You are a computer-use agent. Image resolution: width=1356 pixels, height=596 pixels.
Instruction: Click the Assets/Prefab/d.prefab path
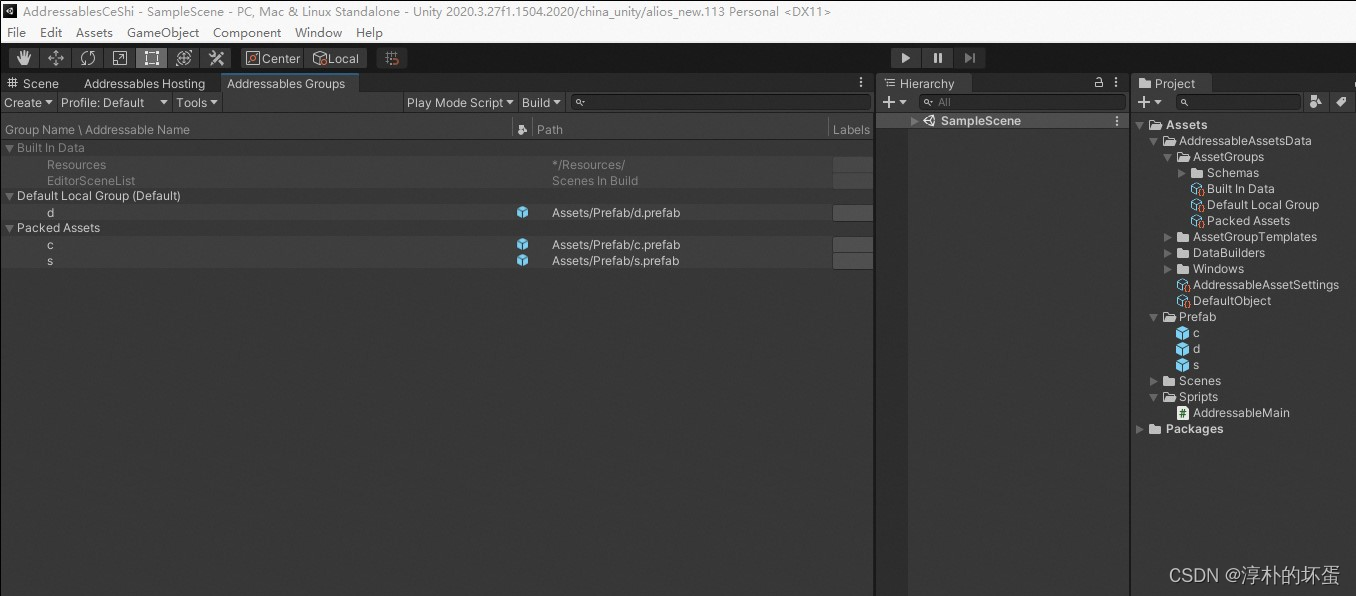tap(616, 212)
